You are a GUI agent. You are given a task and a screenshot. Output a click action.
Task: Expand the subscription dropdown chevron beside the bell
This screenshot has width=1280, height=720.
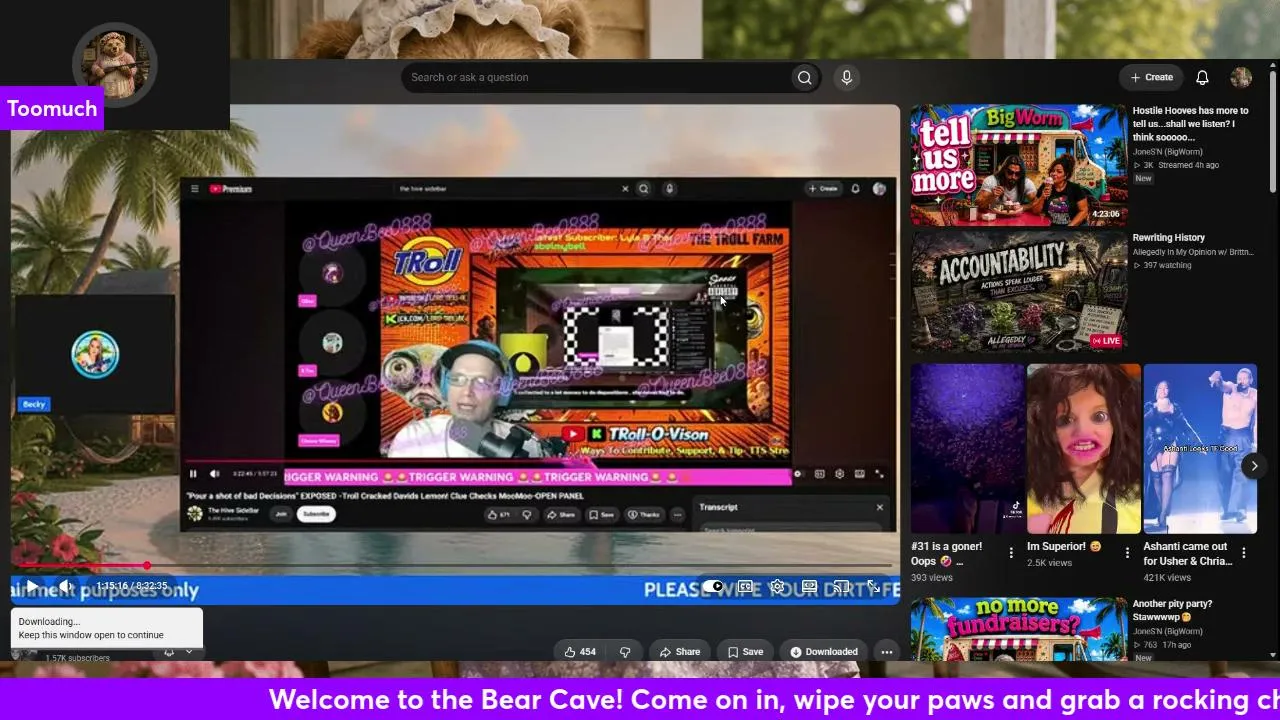tap(189, 653)
